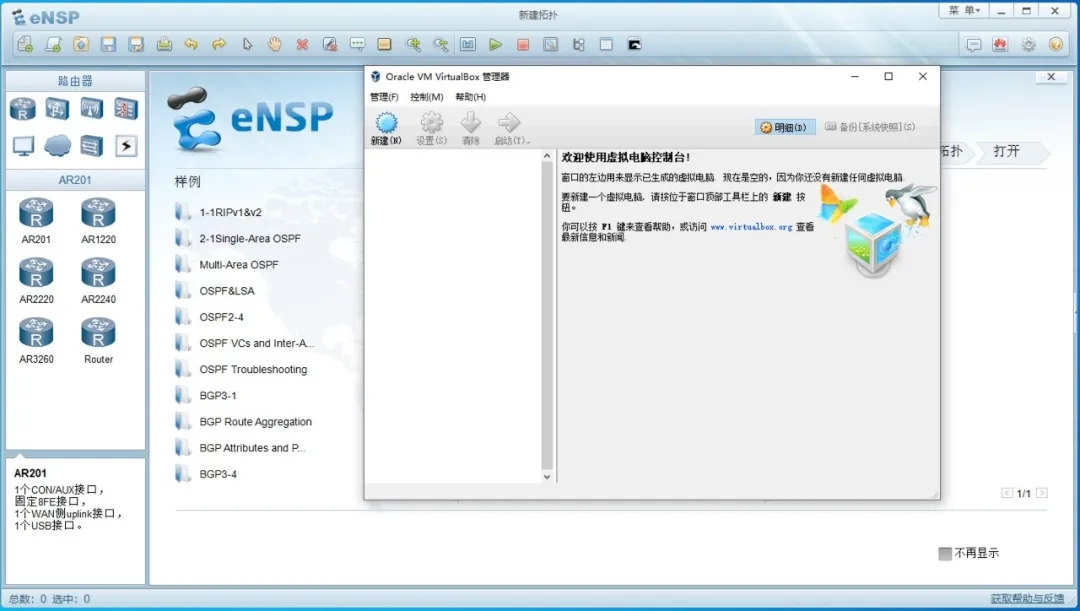Stop devices using the red square icon

[x=522, y=45]
